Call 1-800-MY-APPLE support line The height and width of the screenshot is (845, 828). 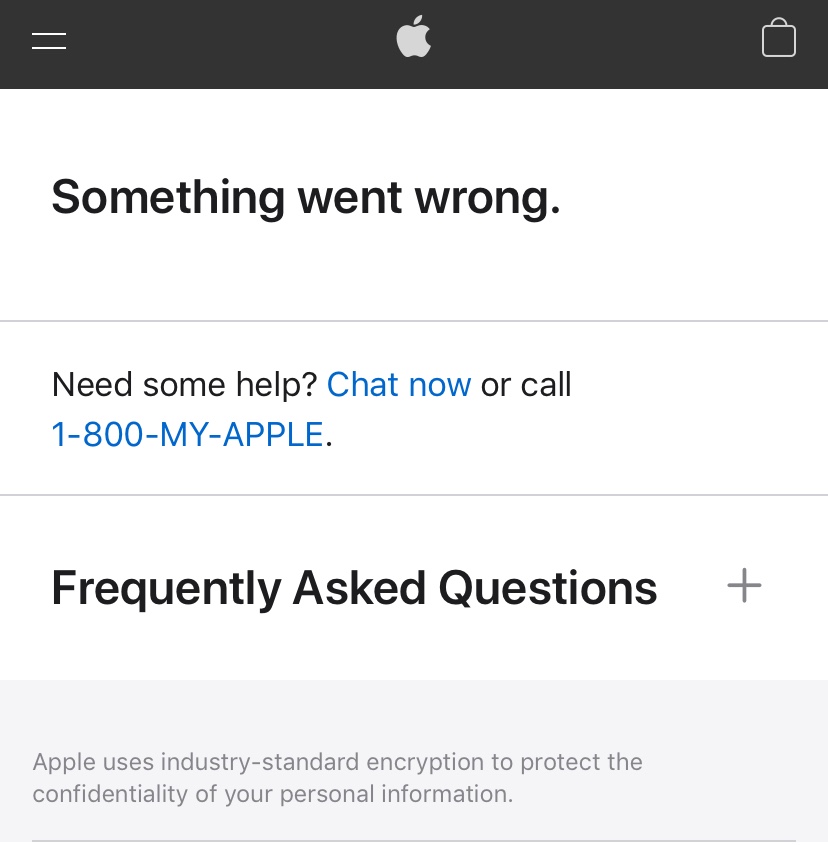[186, 434]
